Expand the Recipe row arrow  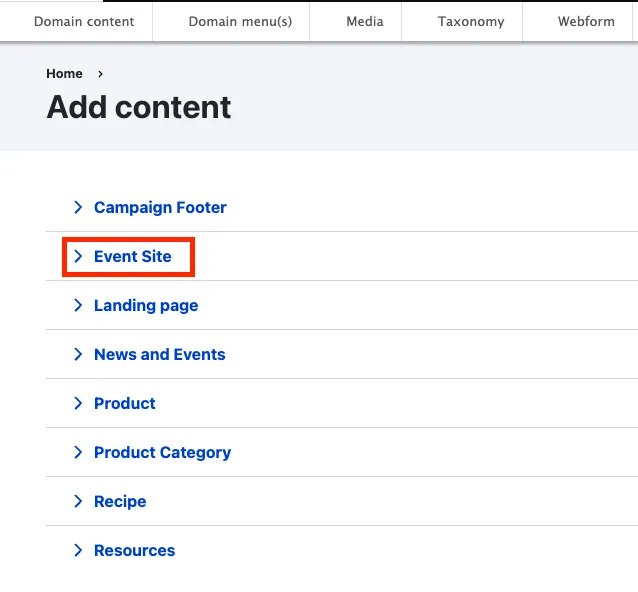click(x=78, y=501)
